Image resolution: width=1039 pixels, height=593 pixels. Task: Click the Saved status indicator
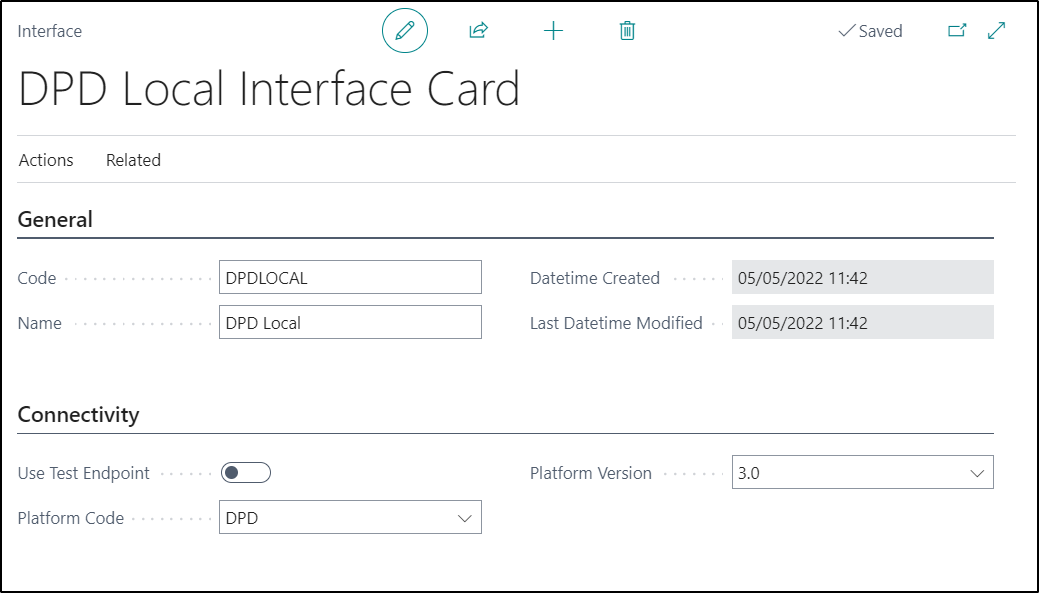[870, 31]
